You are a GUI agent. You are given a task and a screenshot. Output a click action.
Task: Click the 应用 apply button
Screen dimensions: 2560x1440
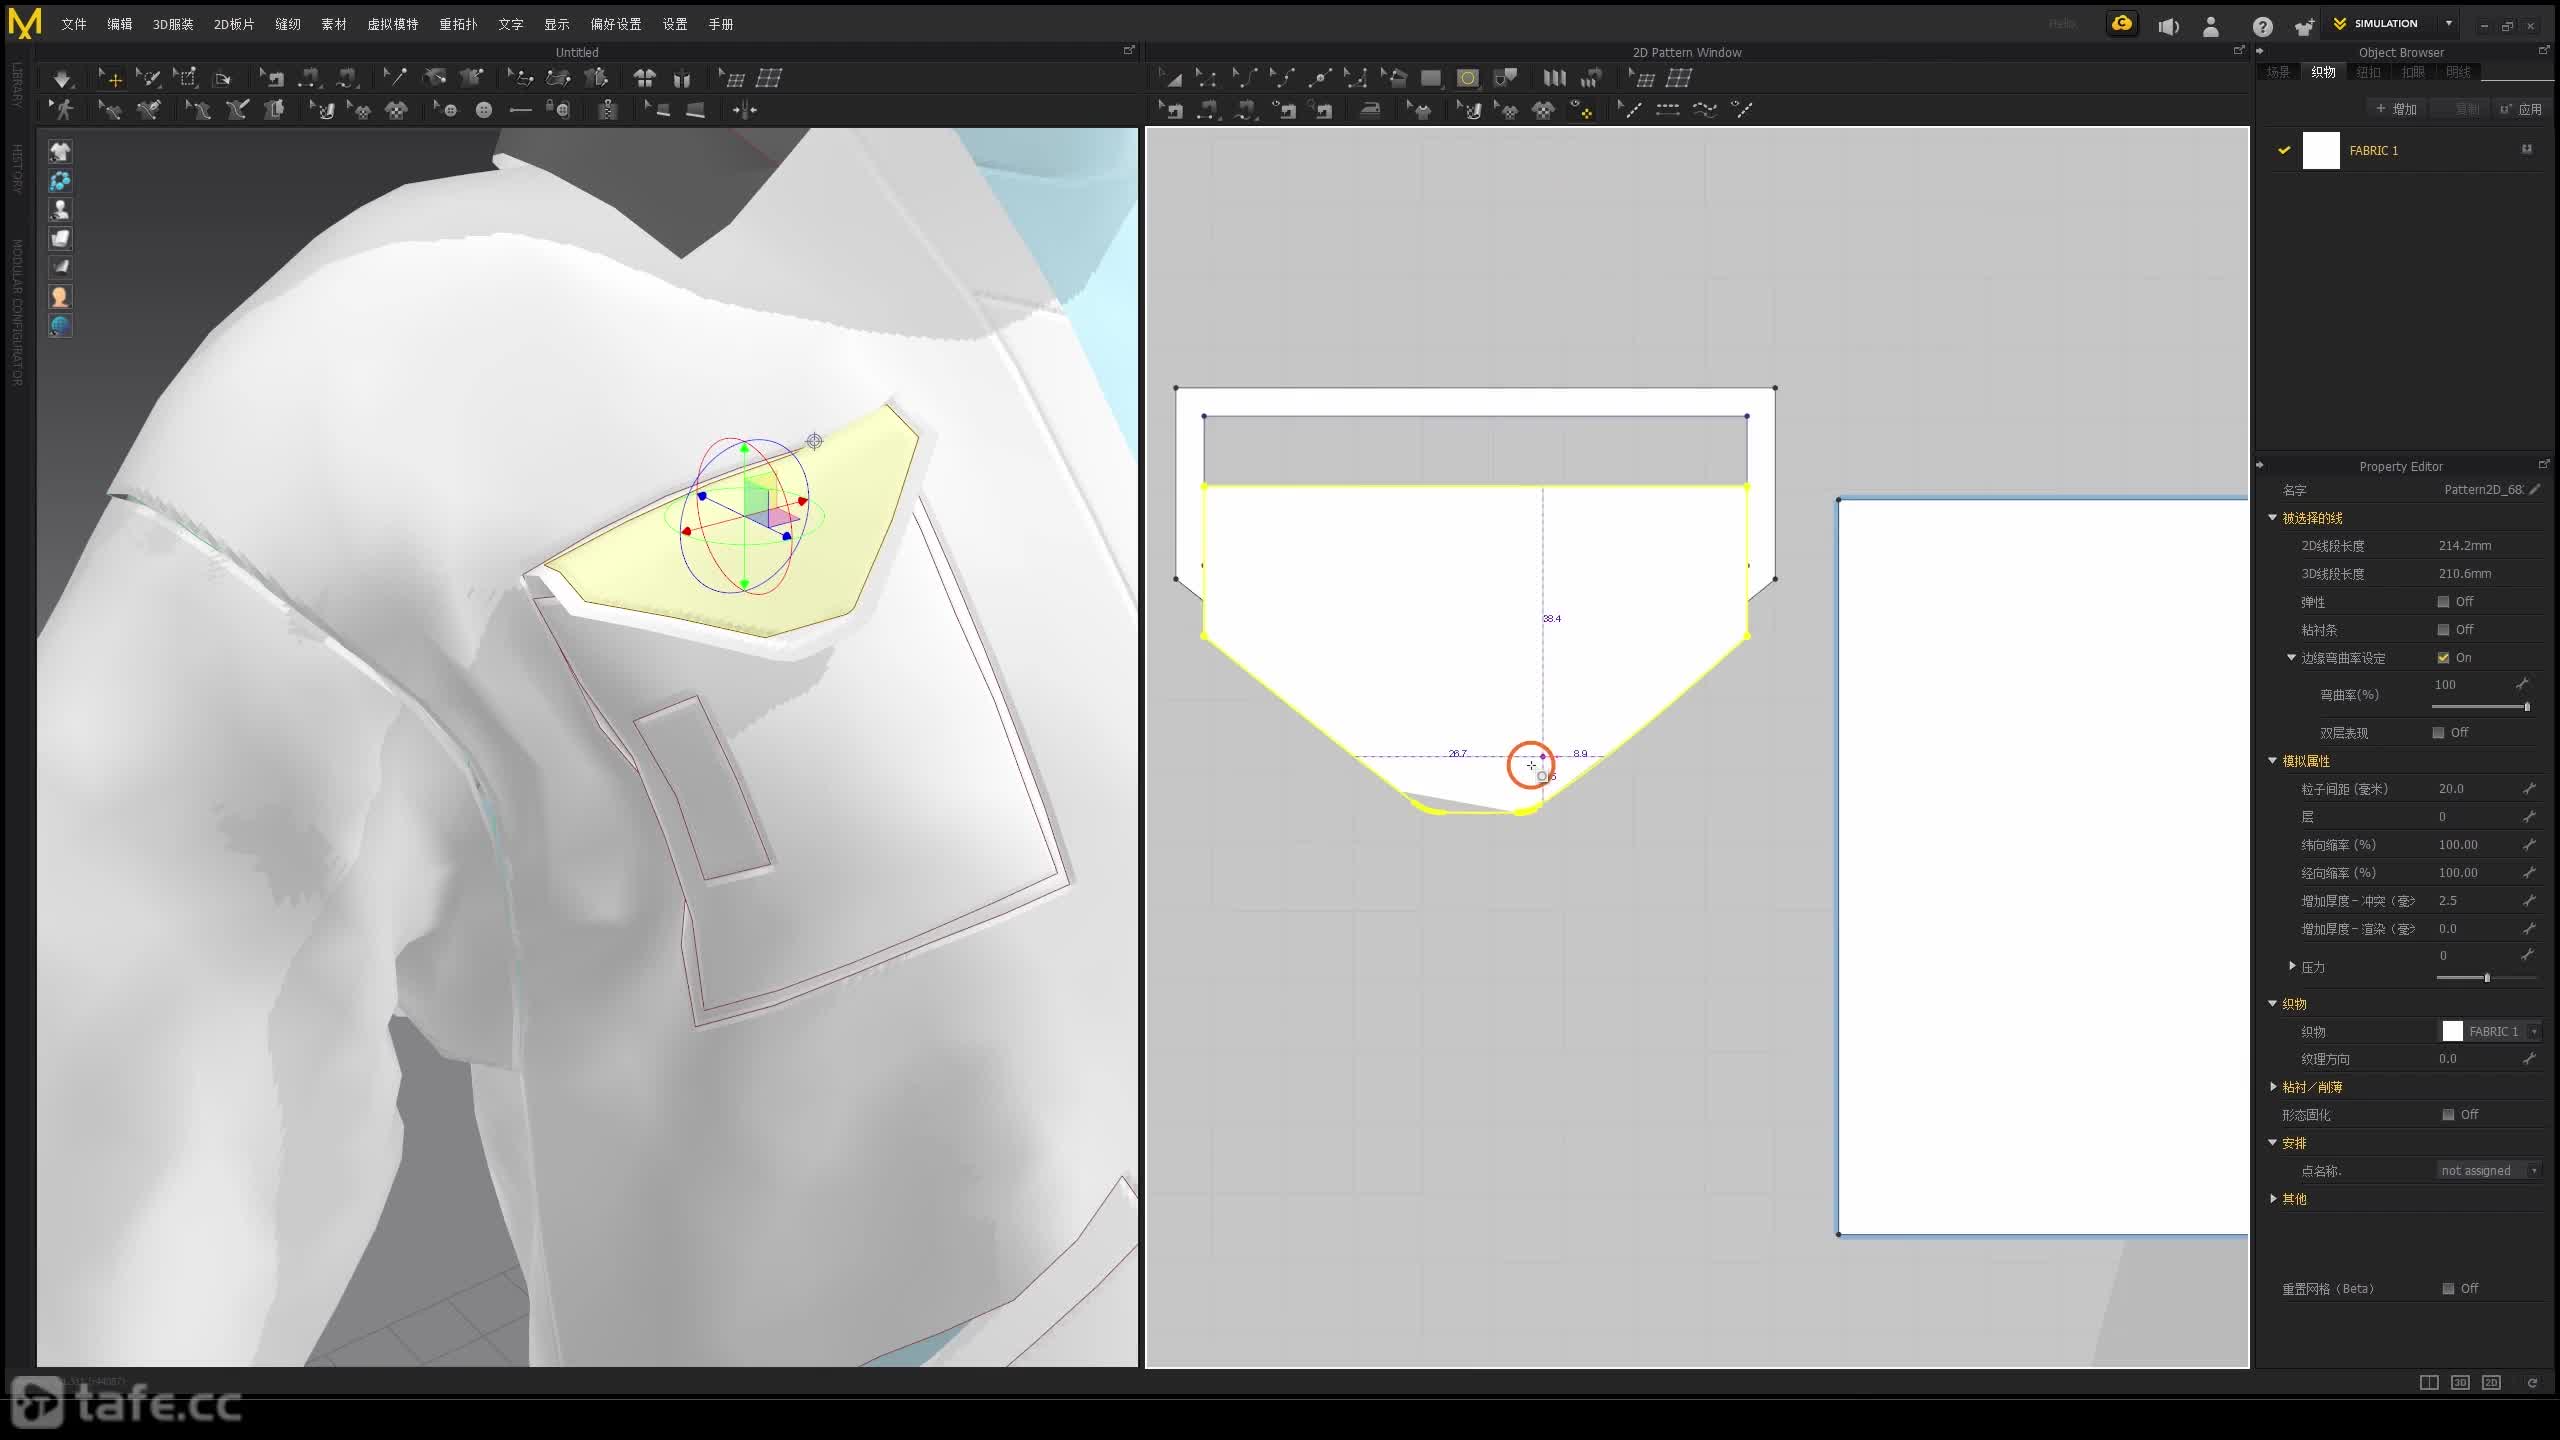pos(2520,109)
